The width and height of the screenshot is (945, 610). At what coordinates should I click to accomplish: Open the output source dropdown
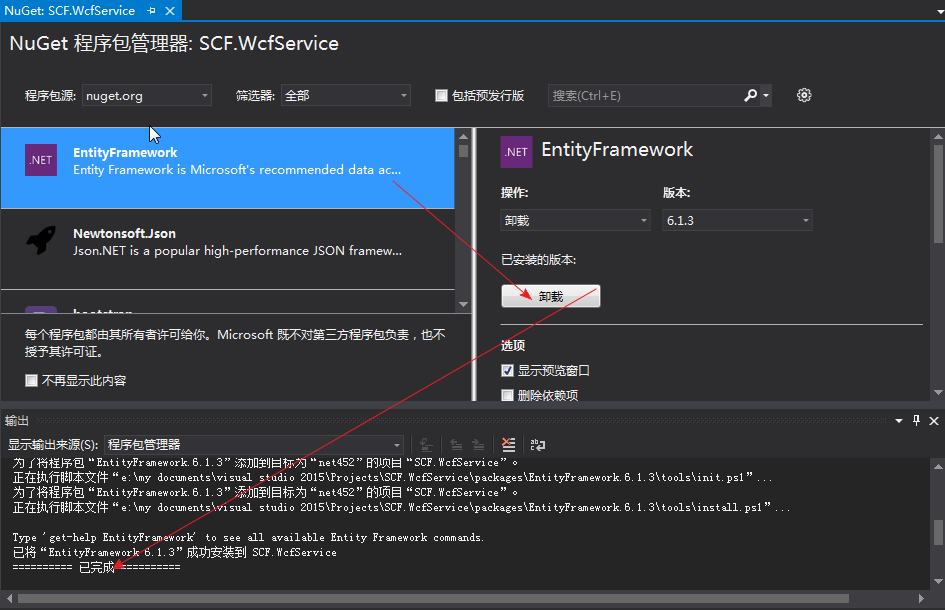point(254,445)
